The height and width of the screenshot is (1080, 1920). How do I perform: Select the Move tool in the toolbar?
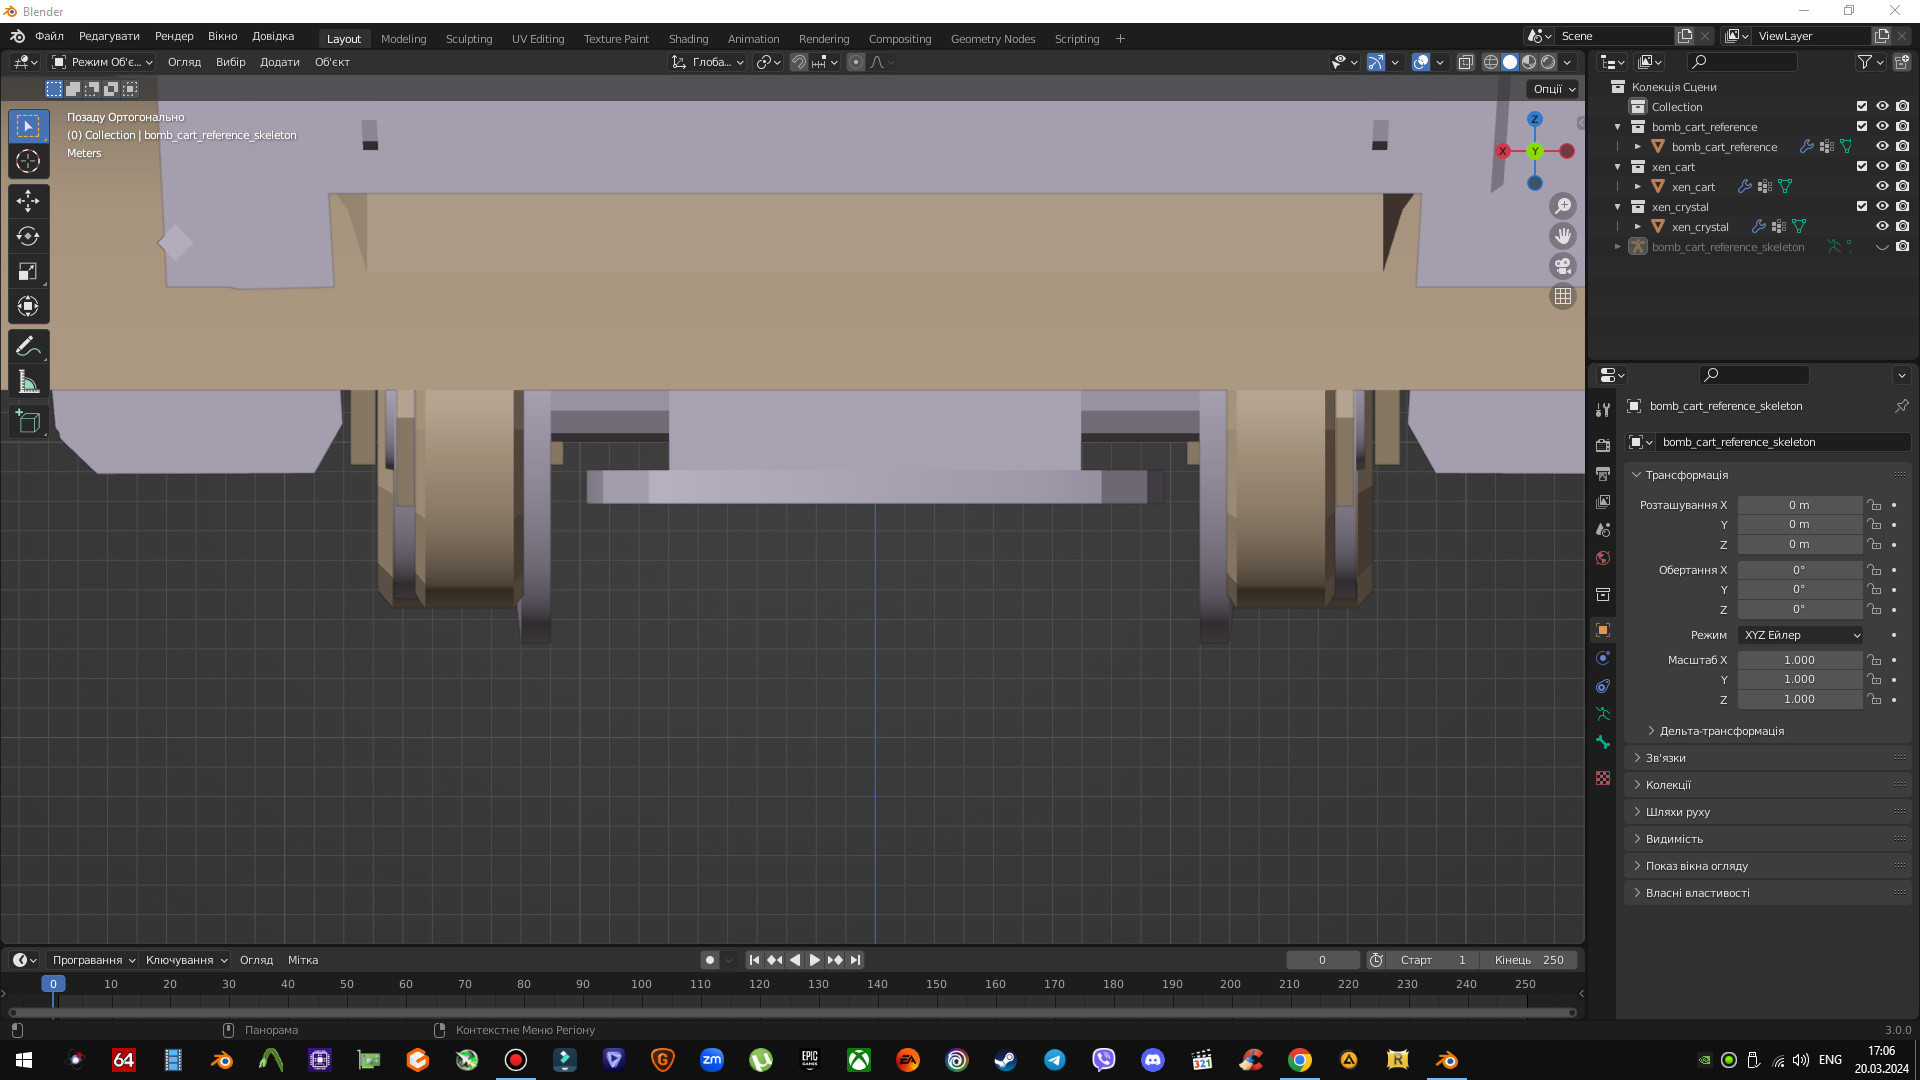[28, 201]
